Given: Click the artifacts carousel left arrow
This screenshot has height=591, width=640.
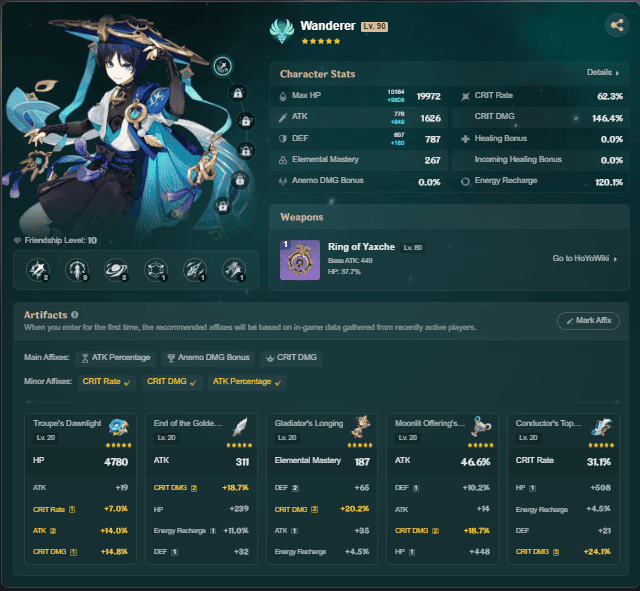Looking at the screenshot, I should click(x=30, y=402).
